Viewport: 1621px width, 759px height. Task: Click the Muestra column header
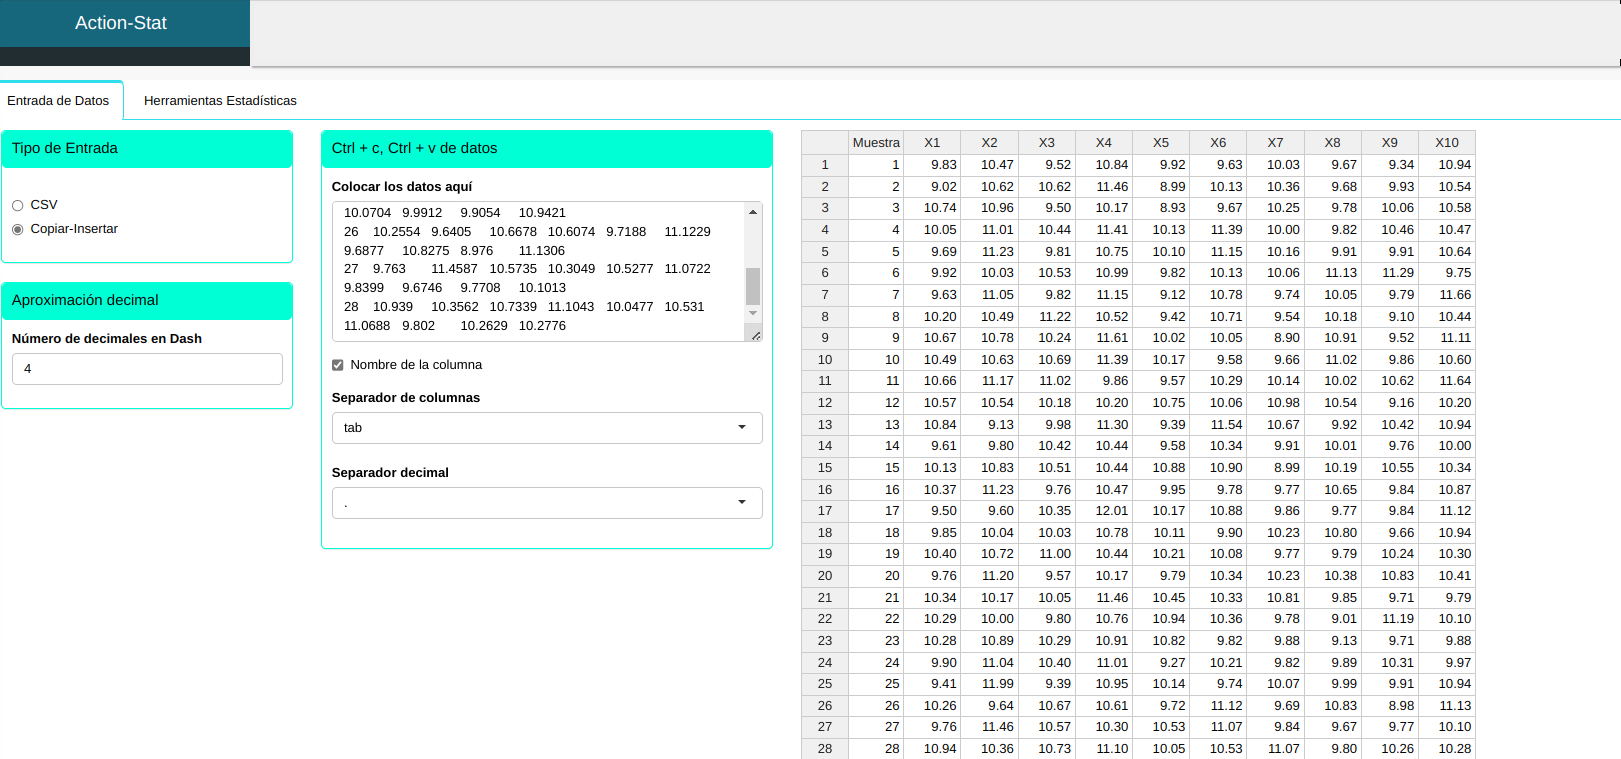(x=876, y=143)
